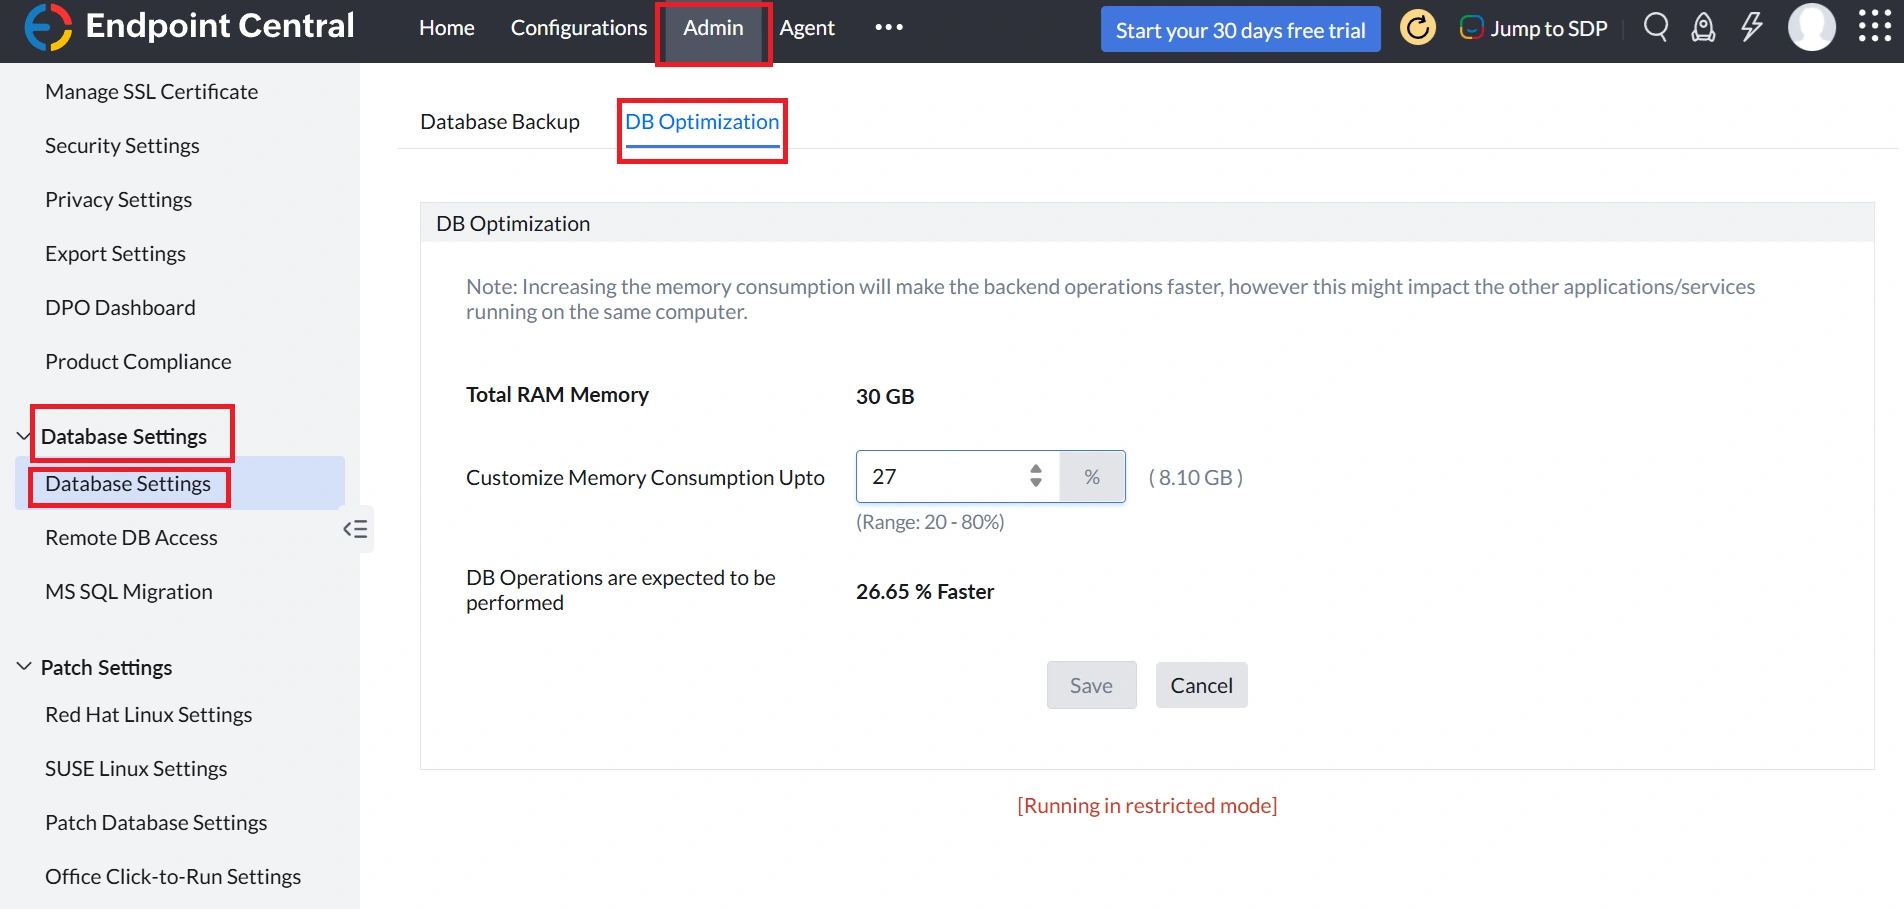Select the Admin tab

coord(714,28)
